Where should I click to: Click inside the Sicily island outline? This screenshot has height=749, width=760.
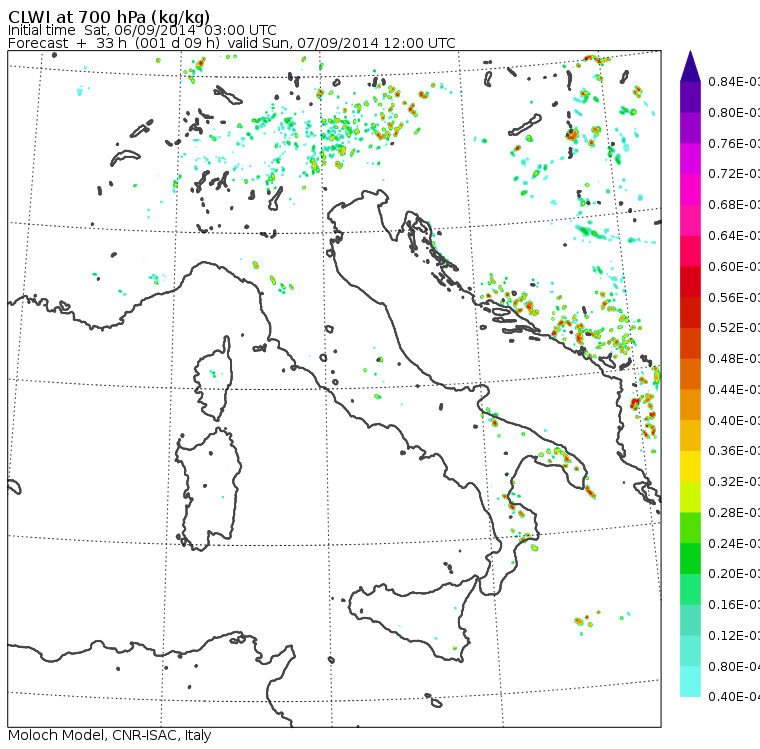[x=412, y=618]
